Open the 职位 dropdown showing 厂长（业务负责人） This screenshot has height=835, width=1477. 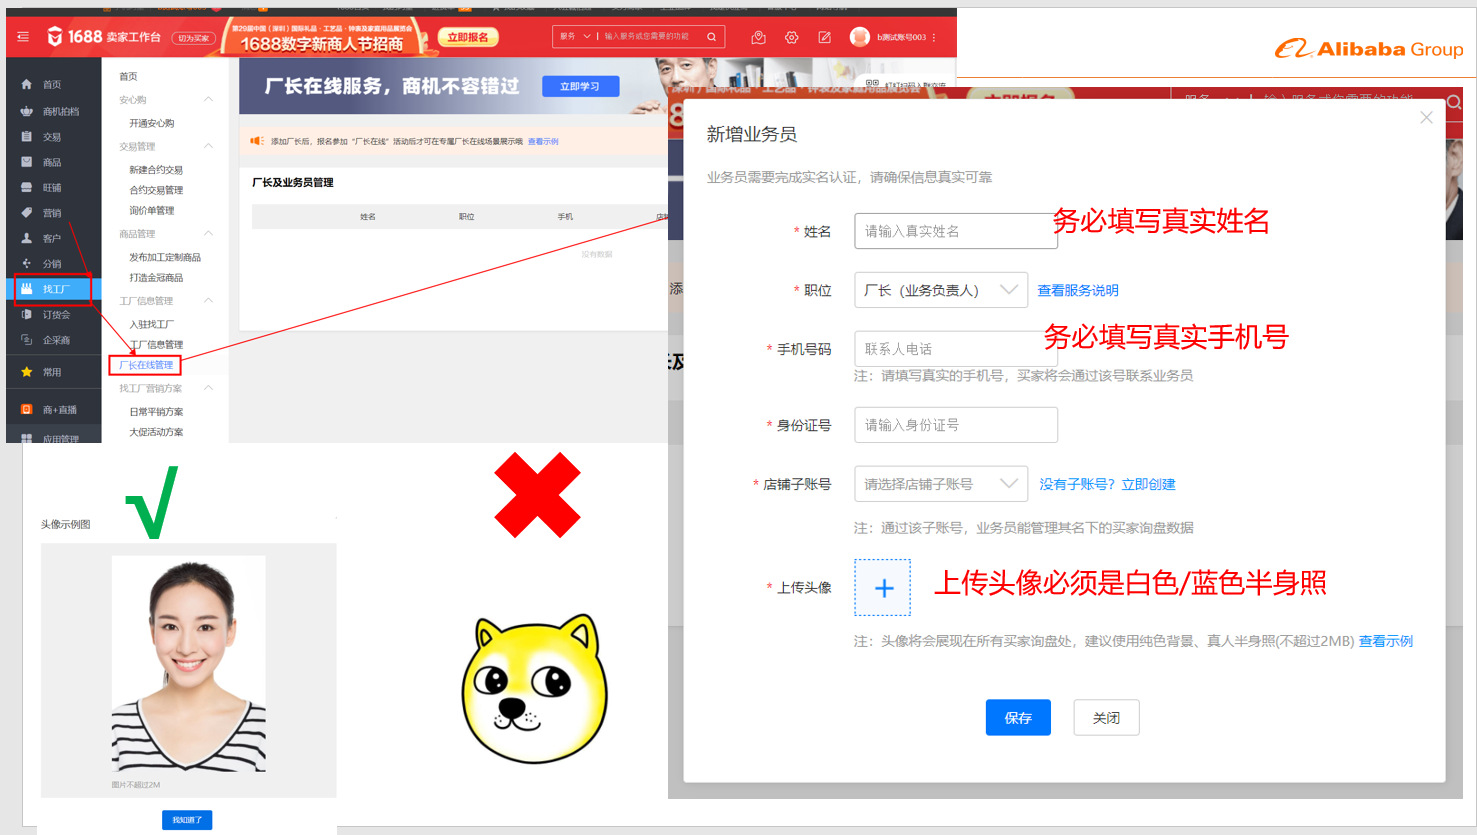[940, 290]
